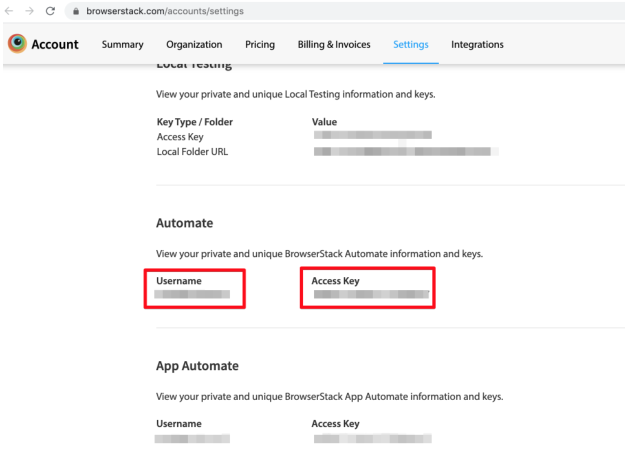Click the 'View your private and unique Local Testing' description
625x450 pixels.
click(x=295, y=94)
